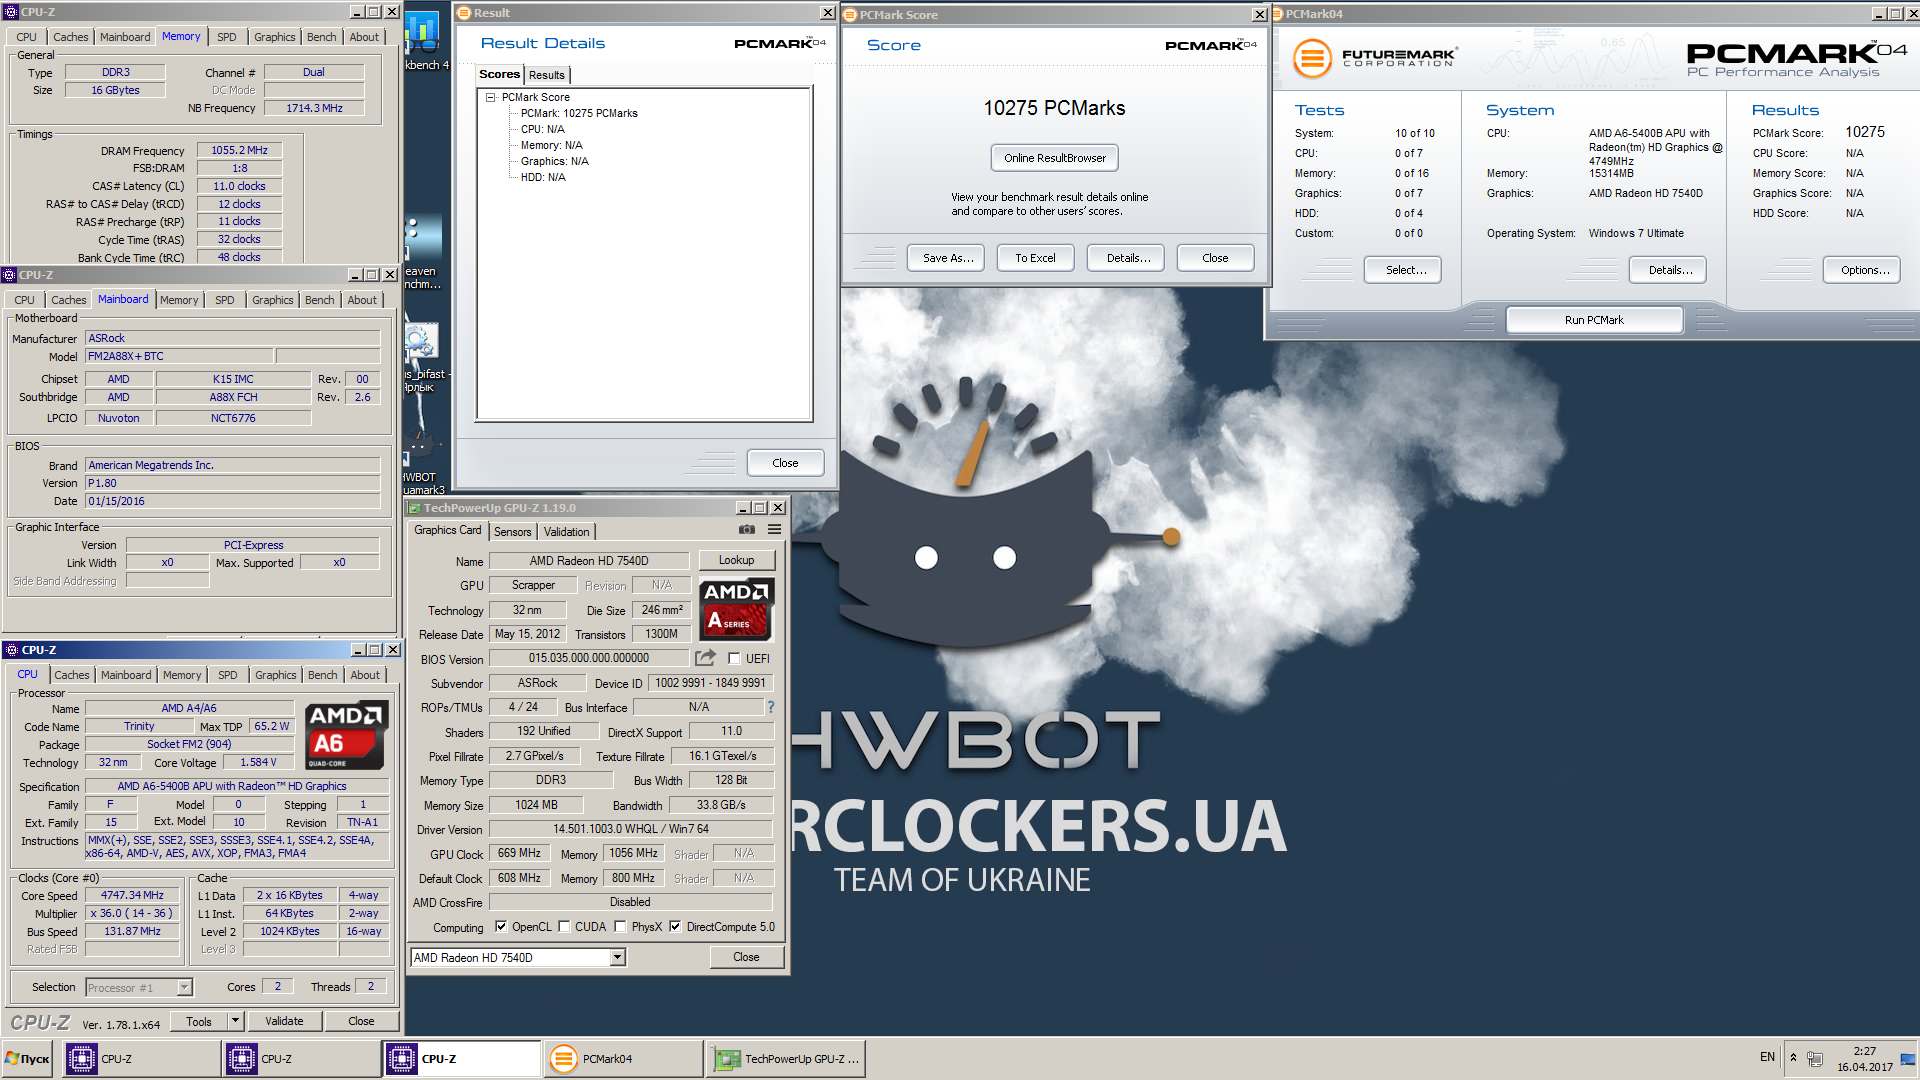Collapse the PCMark Score tree node
1920x1080 pixels.
[490, 97]
